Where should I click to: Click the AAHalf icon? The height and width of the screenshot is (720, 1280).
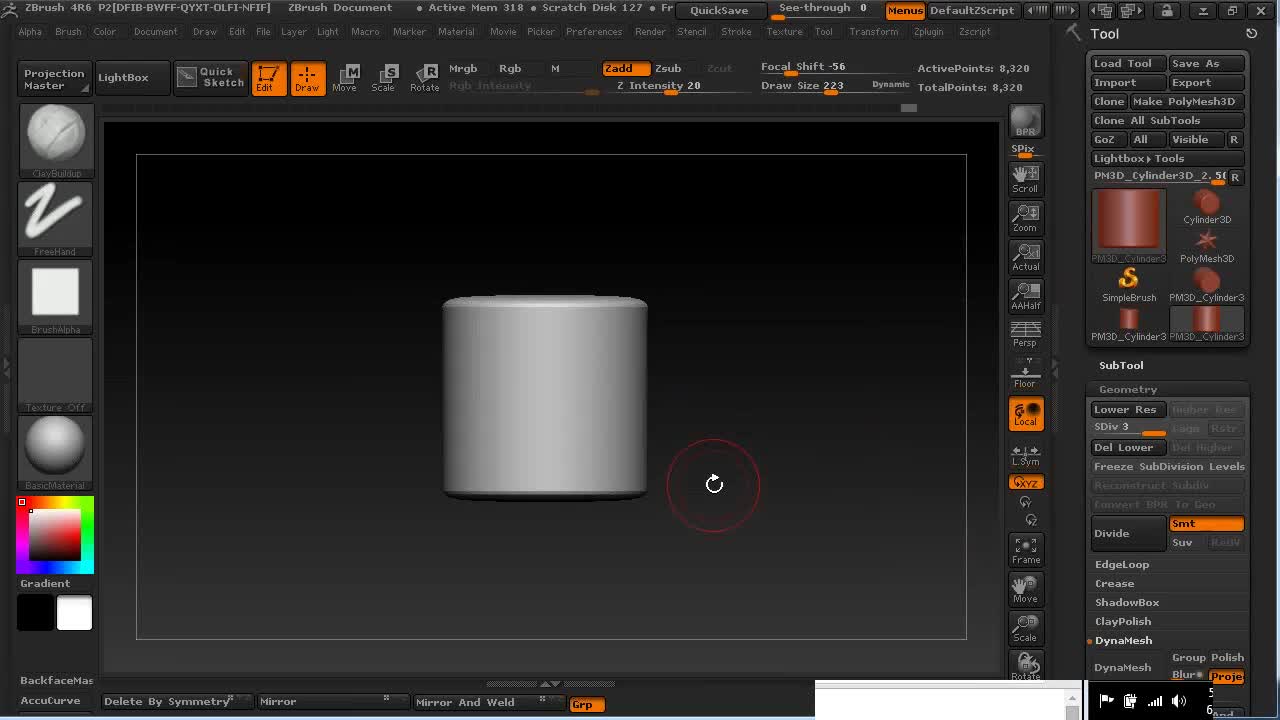(x=1025, y=296)
